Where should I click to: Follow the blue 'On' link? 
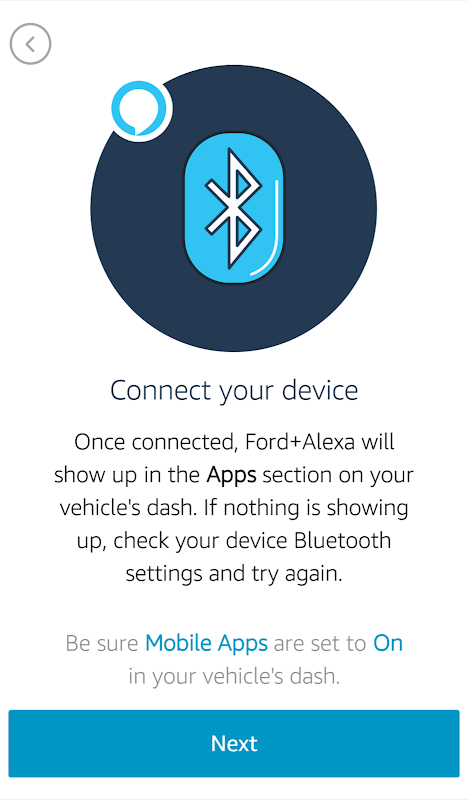[x=388, y=643]
